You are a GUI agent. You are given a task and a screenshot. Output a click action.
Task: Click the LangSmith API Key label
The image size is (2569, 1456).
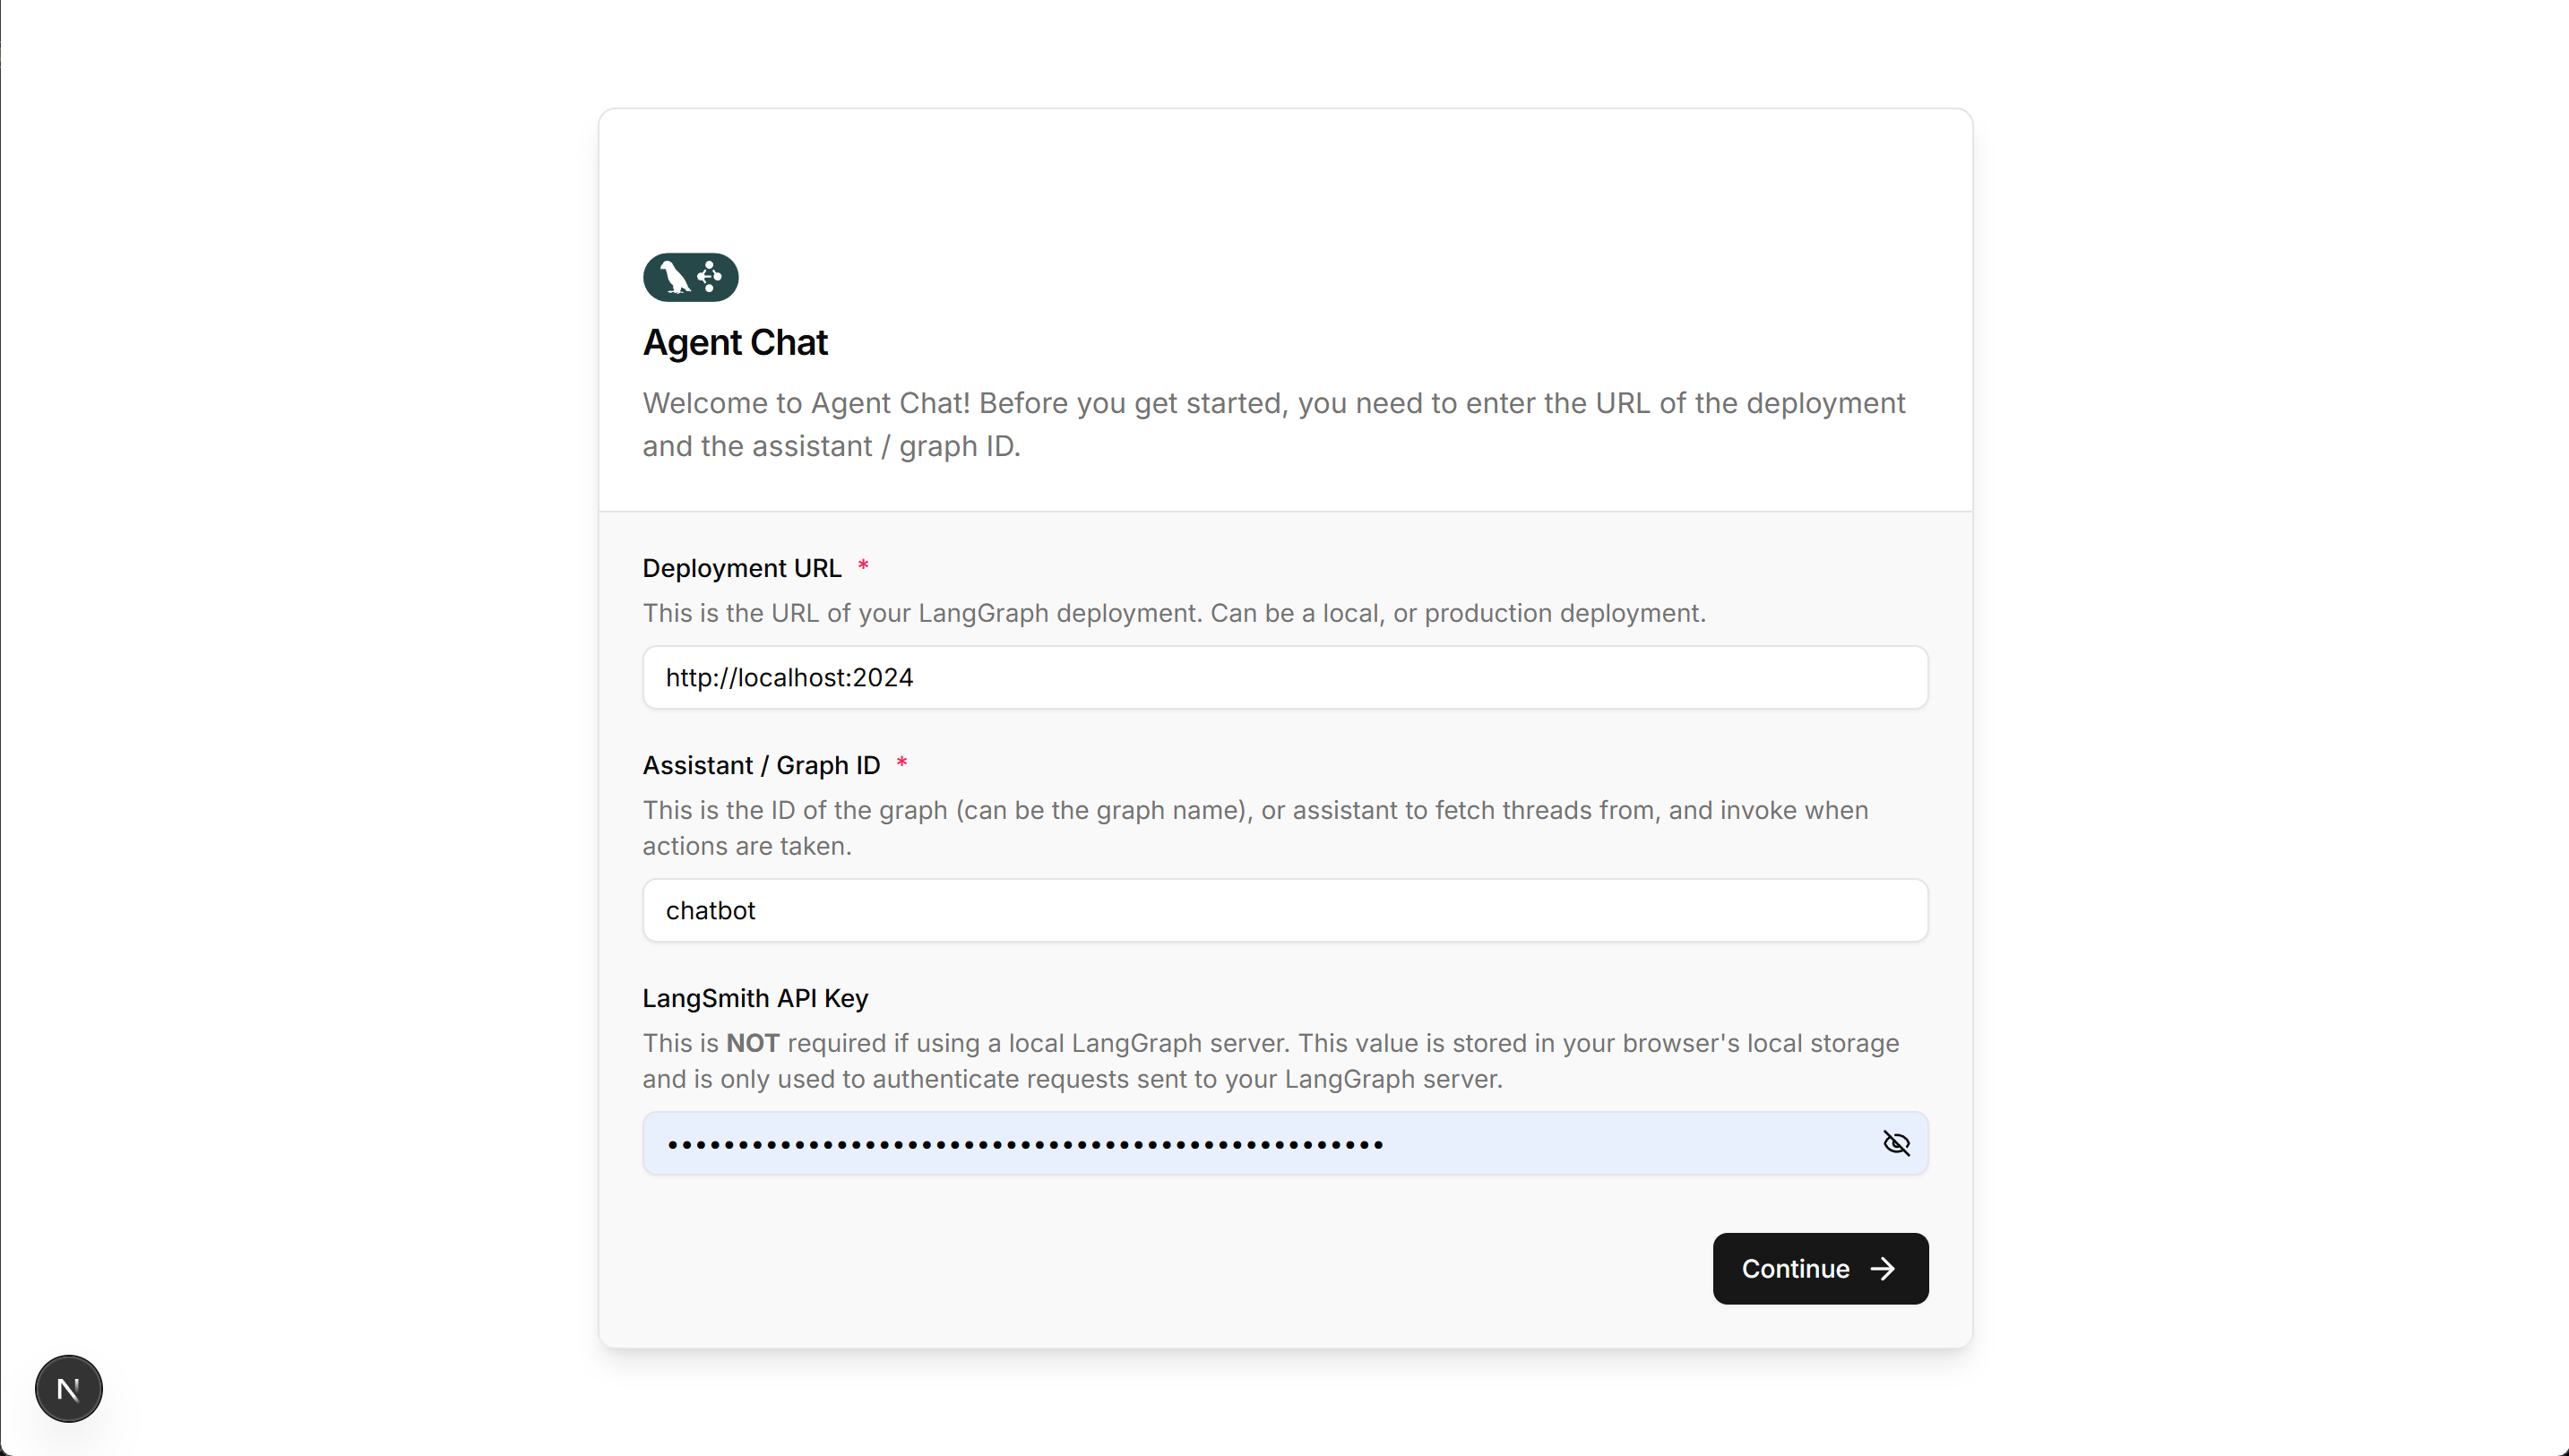click(x=755, y=998)
